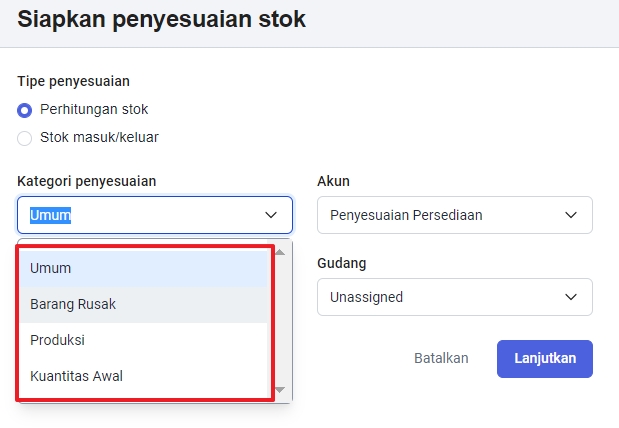Select the Perhitungan stok radio button

25,109
